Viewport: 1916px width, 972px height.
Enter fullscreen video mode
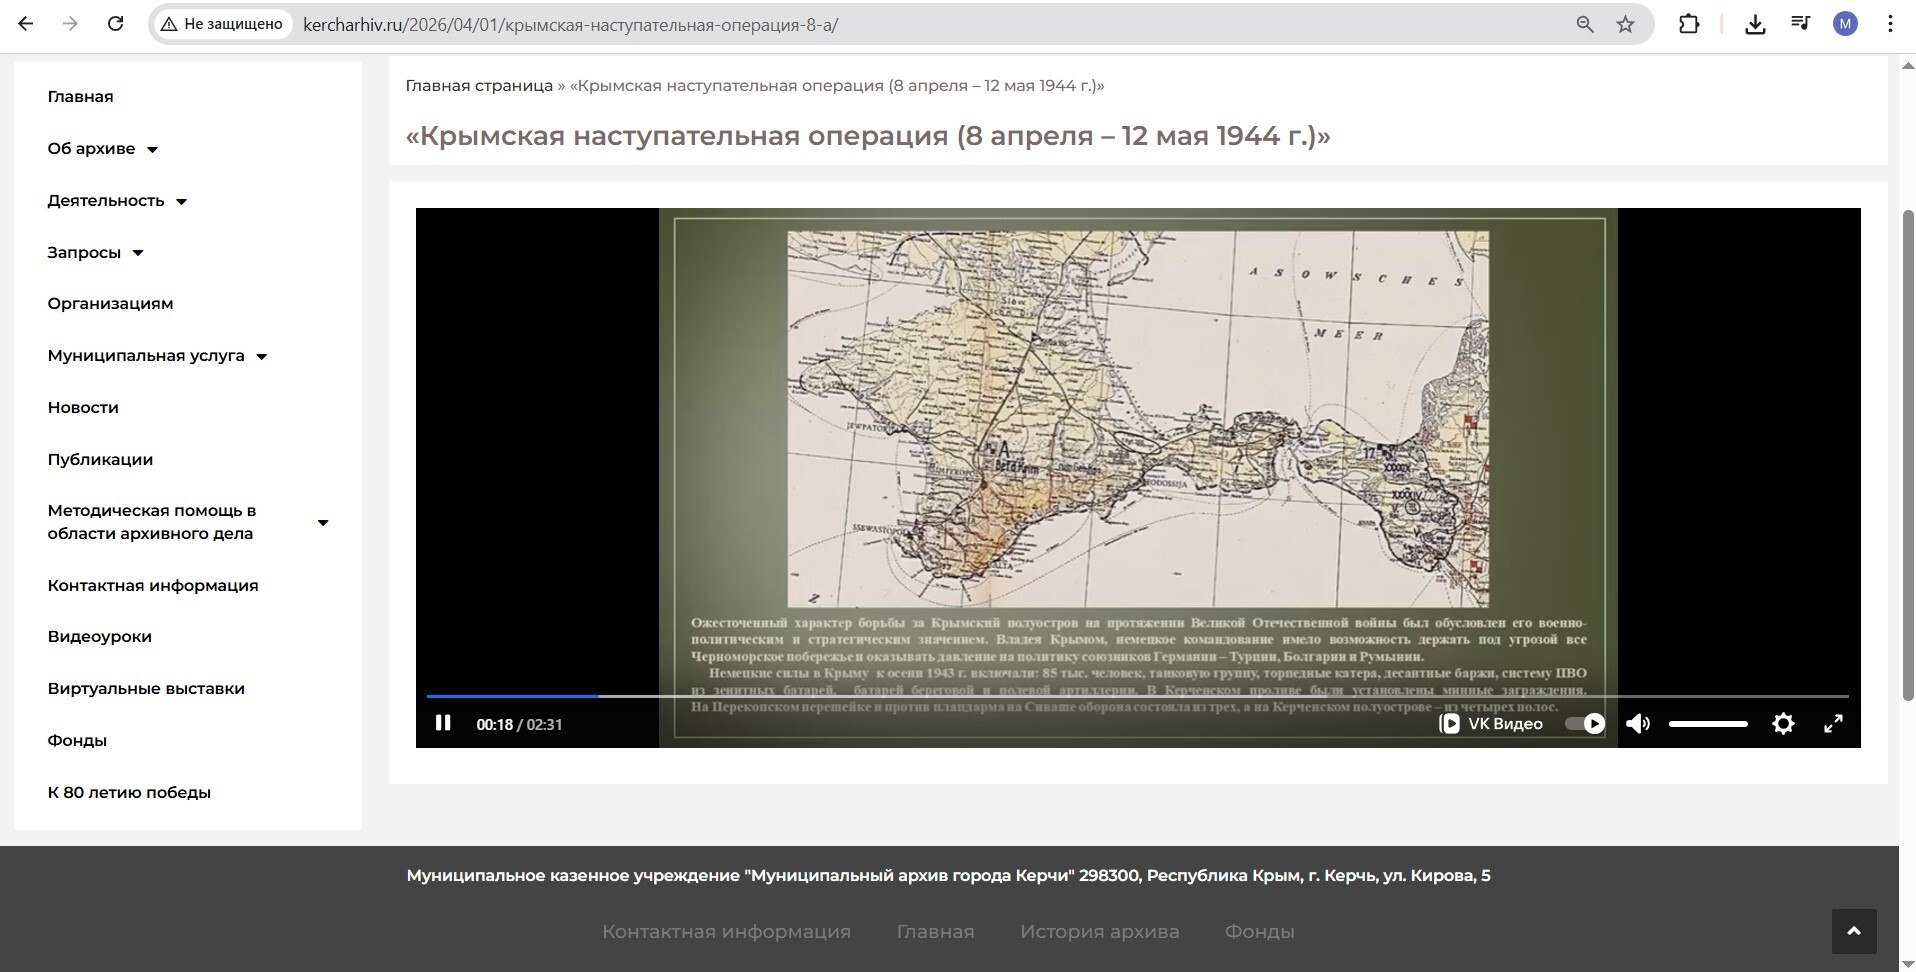tap(1832, 723)
